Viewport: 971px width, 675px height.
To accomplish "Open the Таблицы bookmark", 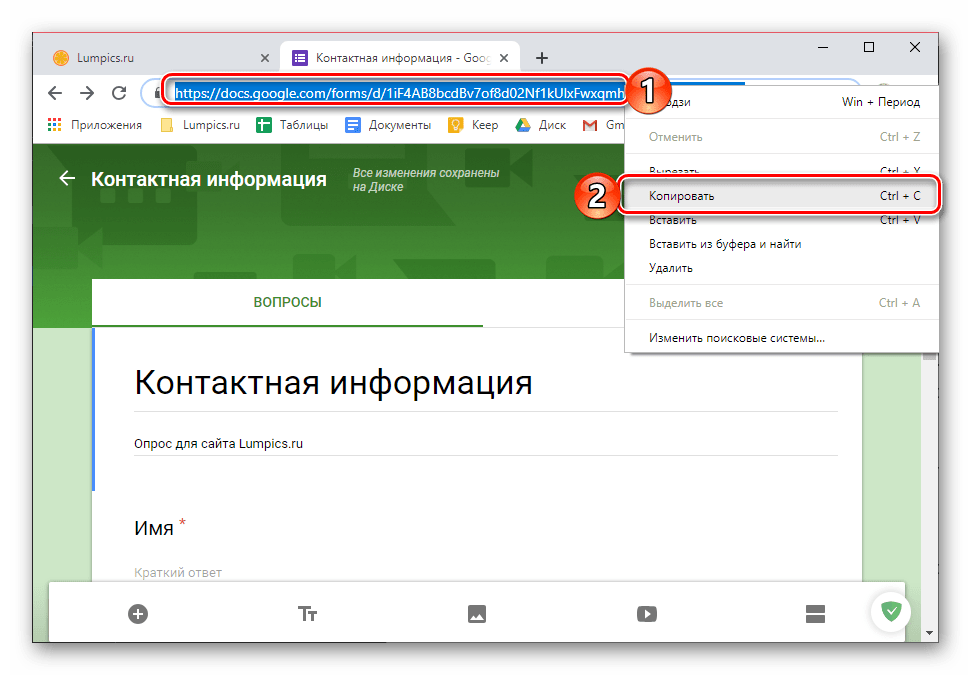I will (292, 125).
